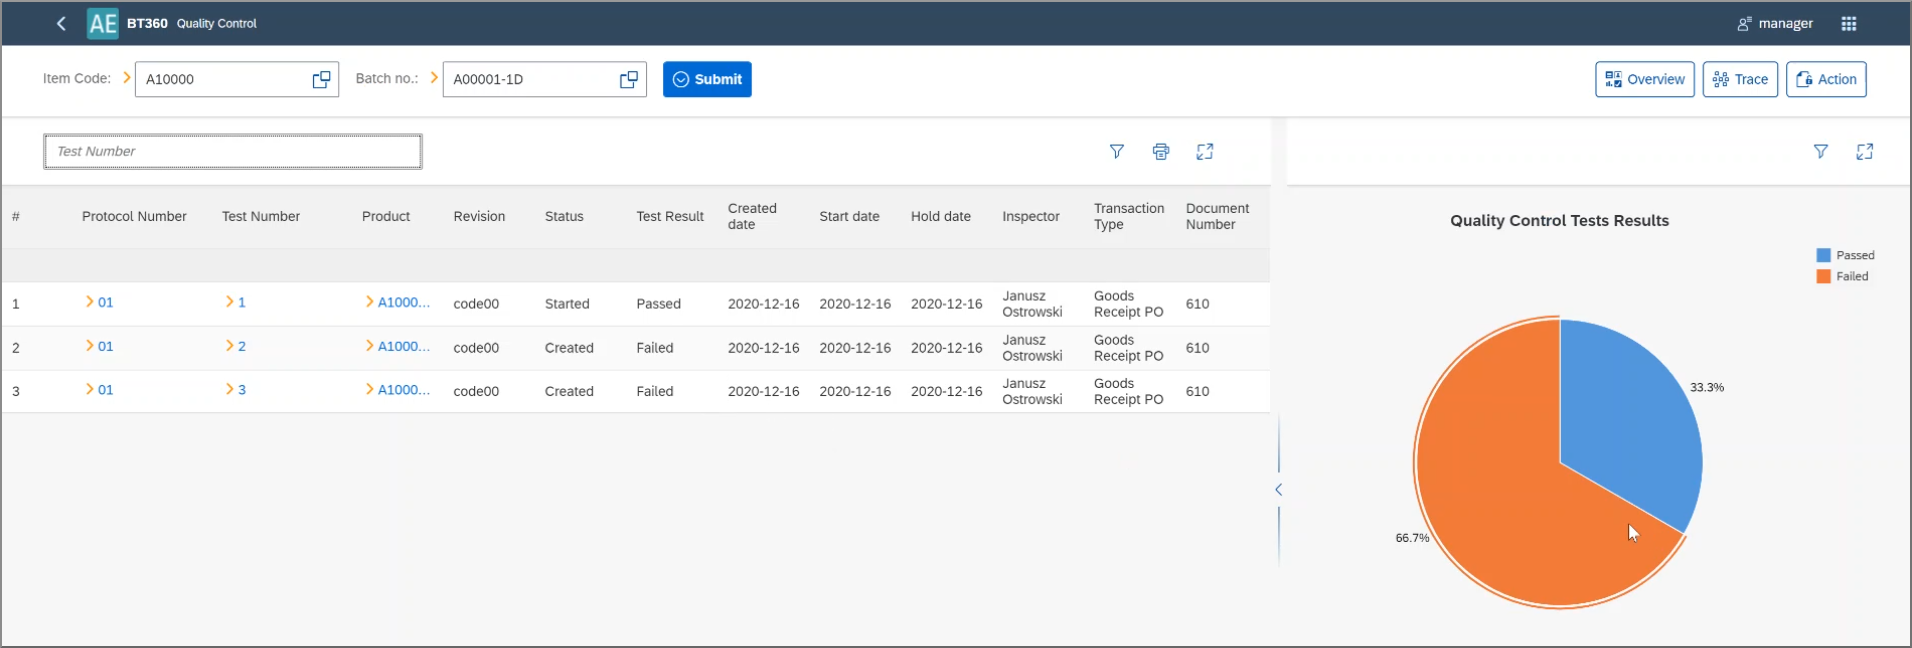Viewport: 1912px width, 648px height.
Task: Click the Created status in row 3
Action: click(x=569, y=391)
